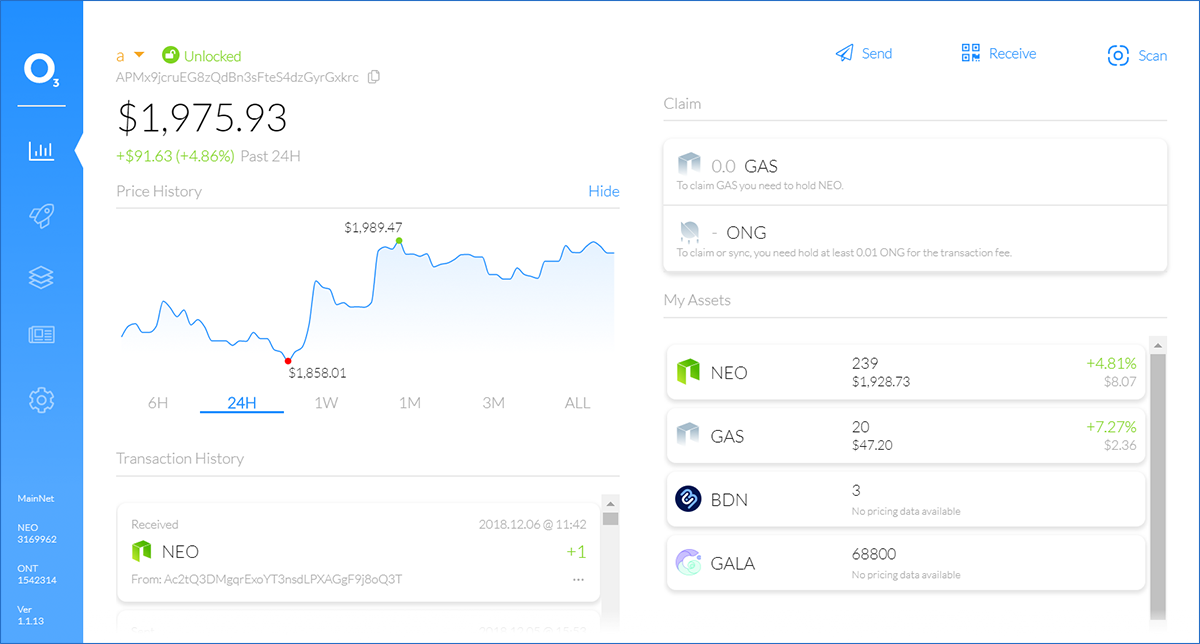
Task: Toggle the GALA asset row
Action: 905,563
